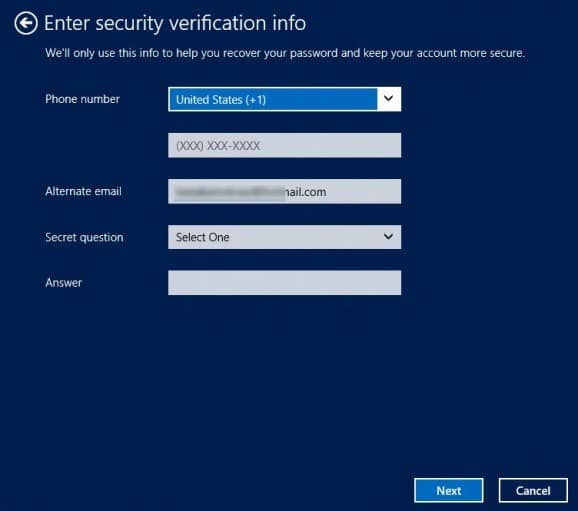Click the password recovery description sentence

click(x=285, y=53)
